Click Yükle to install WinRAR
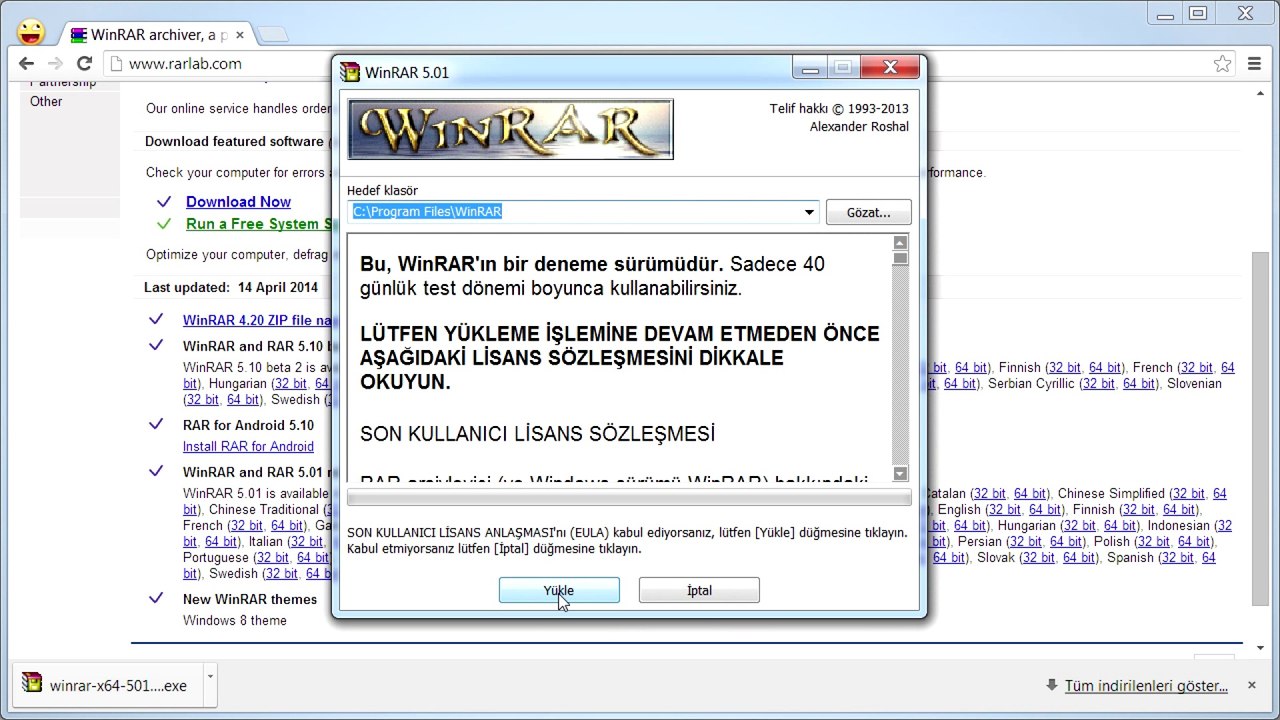 559,590
